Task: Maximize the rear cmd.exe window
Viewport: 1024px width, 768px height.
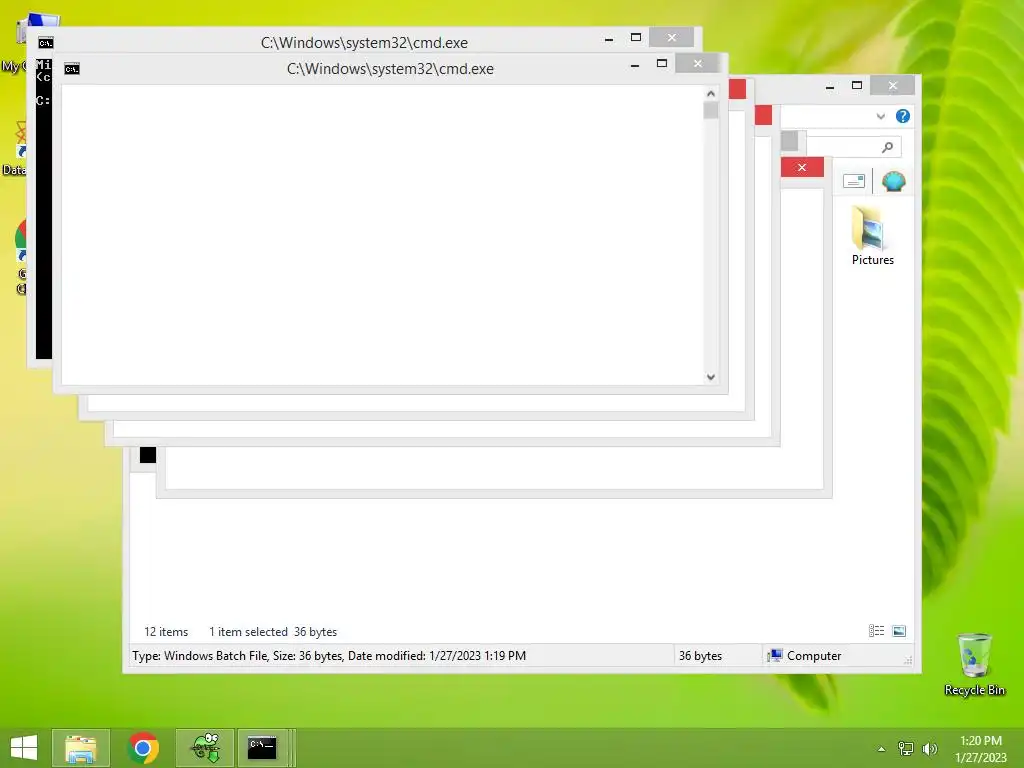Action: pyautogui.click(x=635, y=37)
